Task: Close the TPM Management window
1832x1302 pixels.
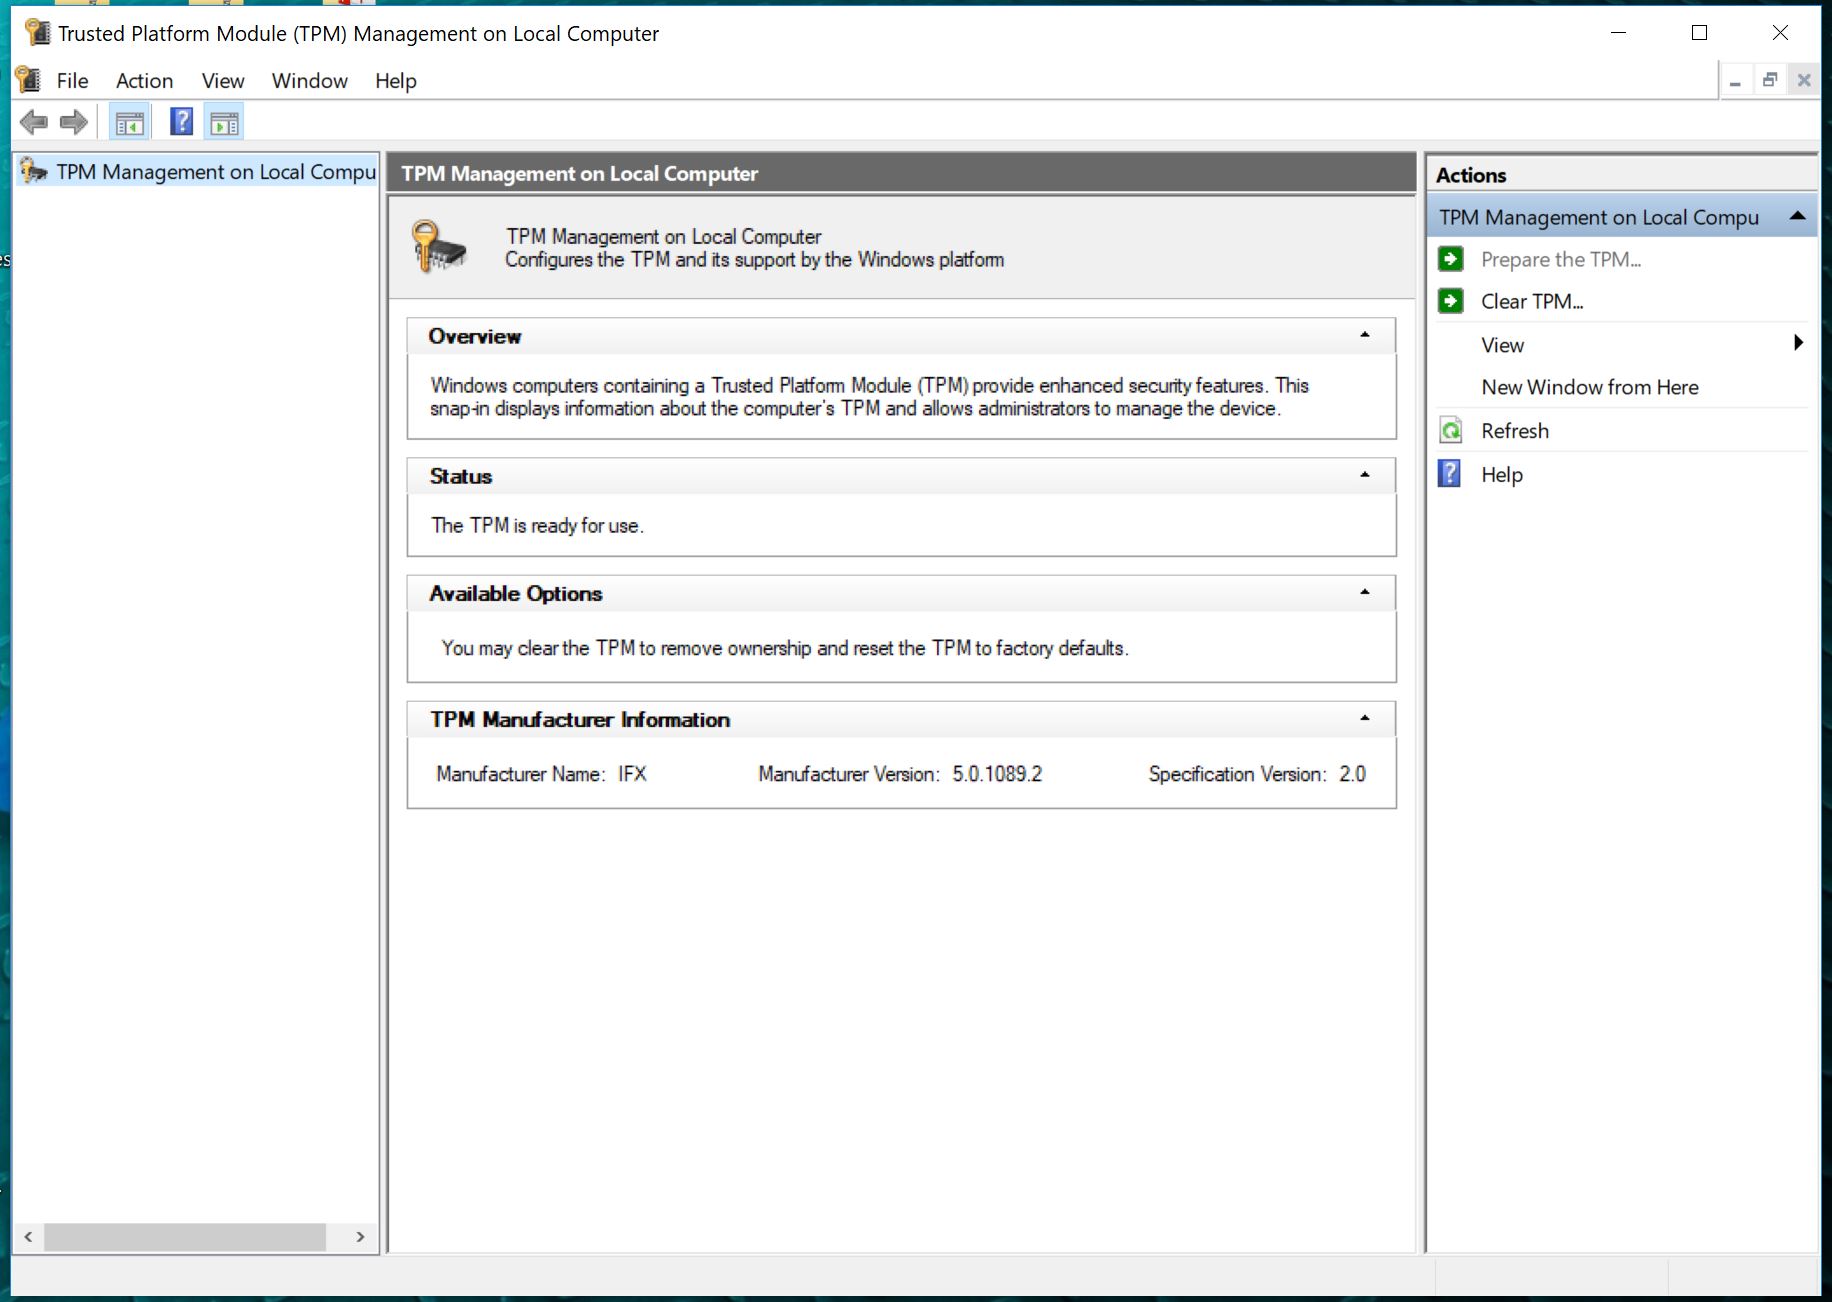Action: point(1780,33)
